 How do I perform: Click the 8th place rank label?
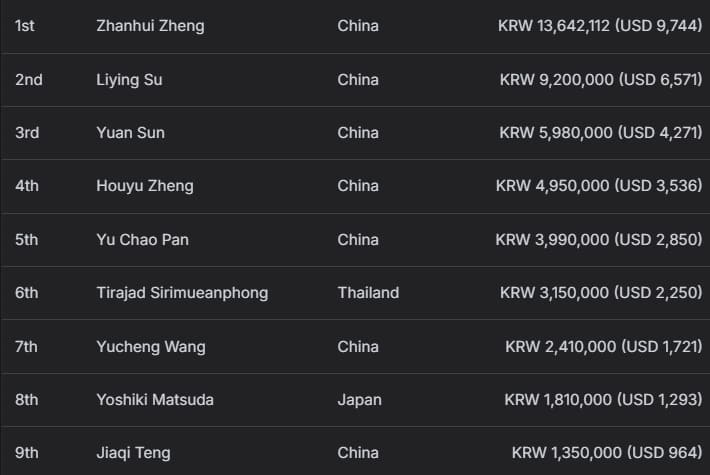click(27, 400)
